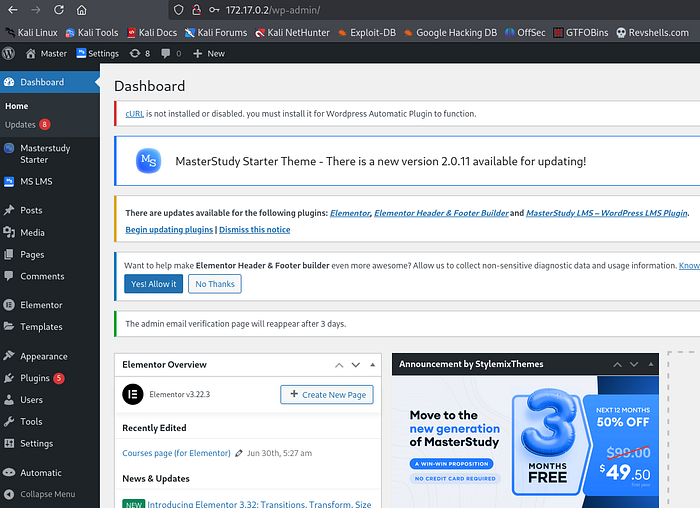Open the Kali Docs bookmark
This screenshot has height=508, width=700.
152,33
